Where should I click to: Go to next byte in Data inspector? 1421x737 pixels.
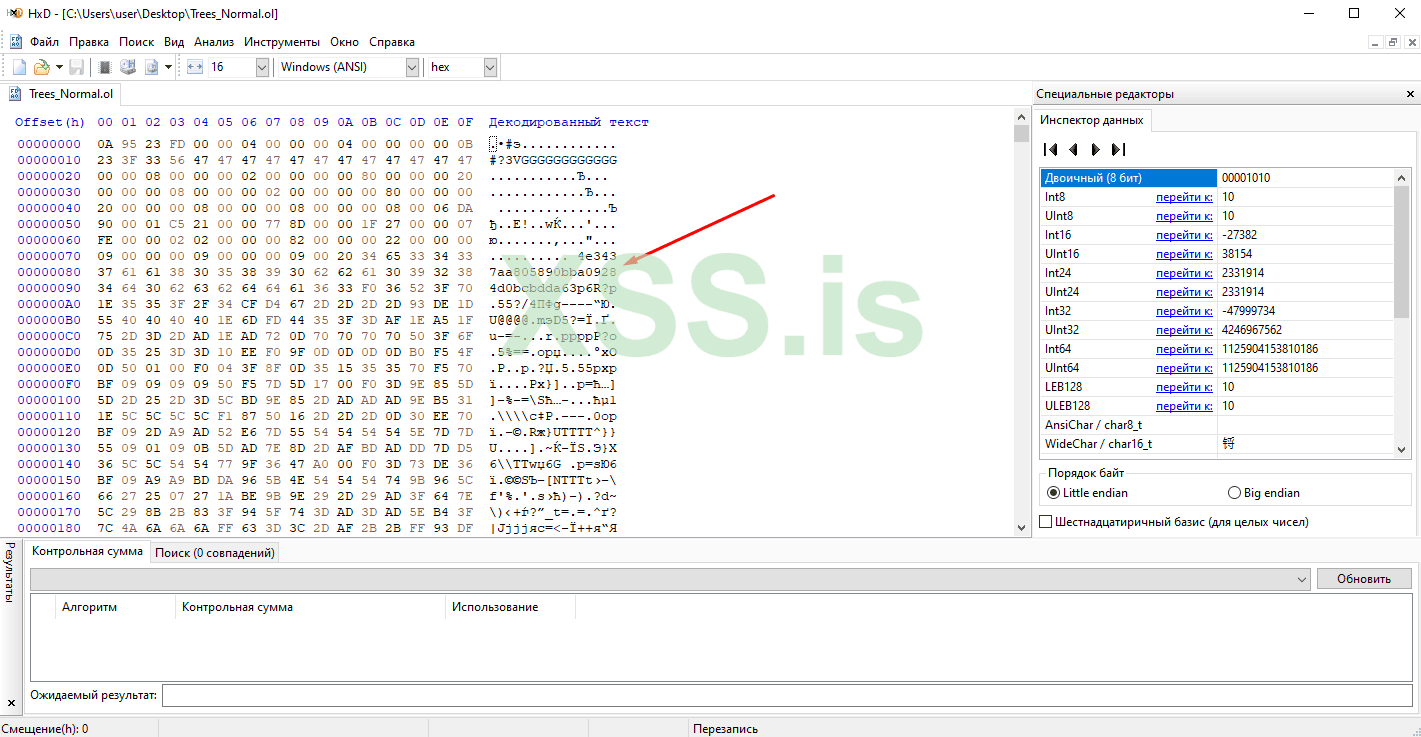click(1096, 149)
